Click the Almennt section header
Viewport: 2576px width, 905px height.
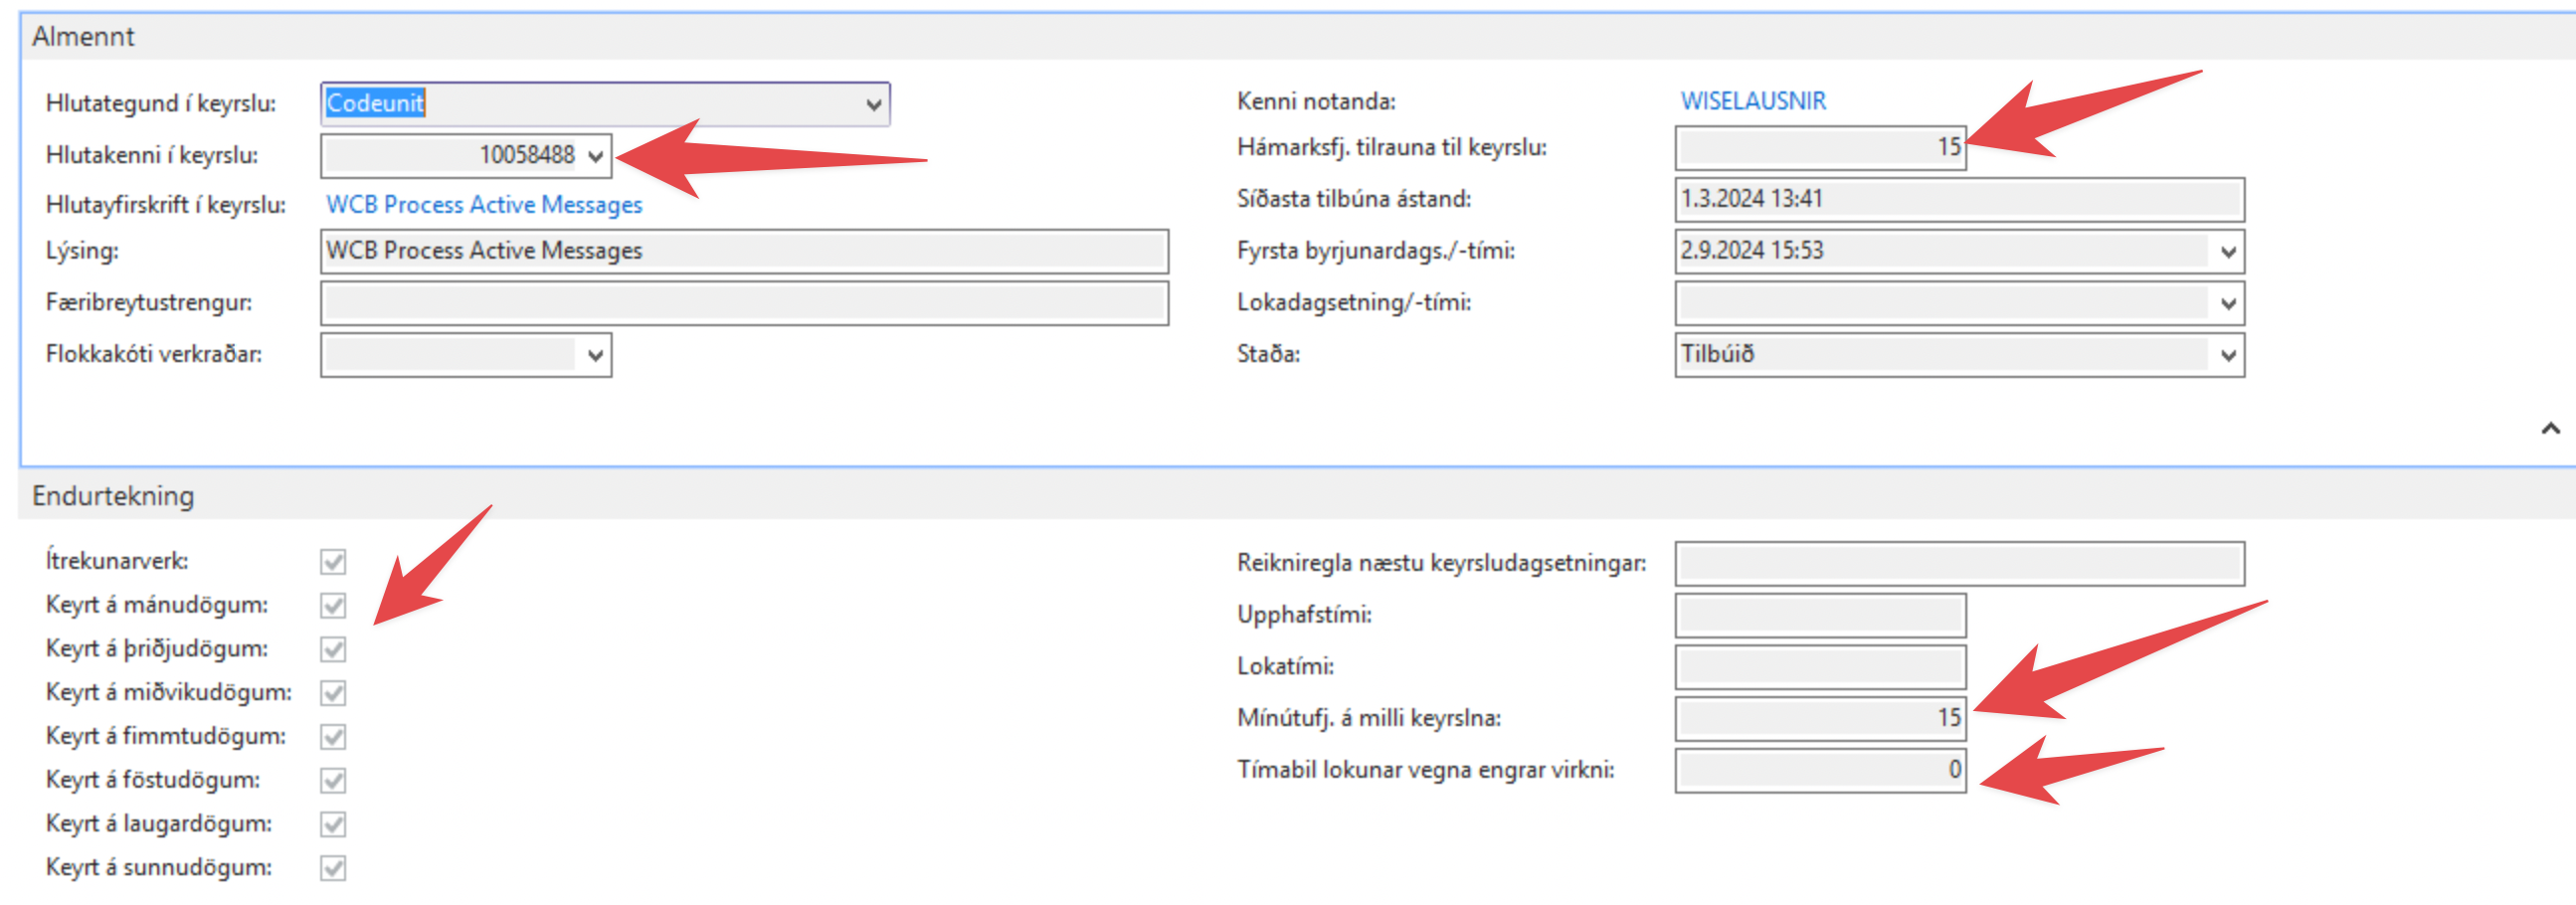tap(84, 37)
